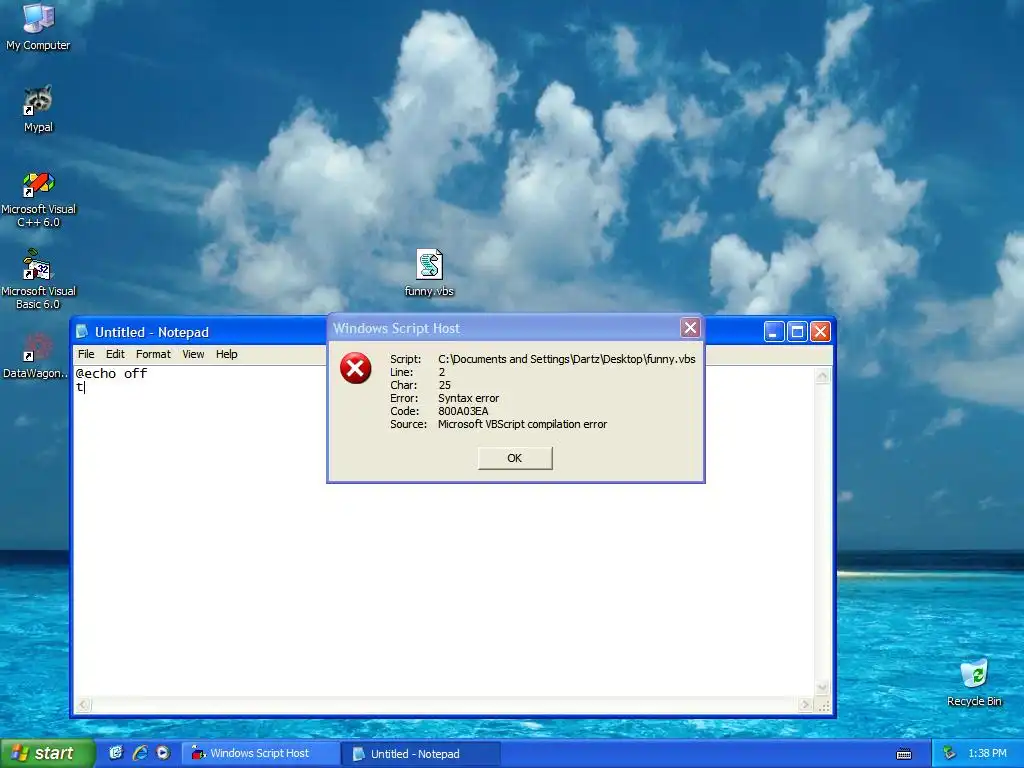Screen dimensions: 1024x768
Task: Open Notepad View menu
Action: 193,354
